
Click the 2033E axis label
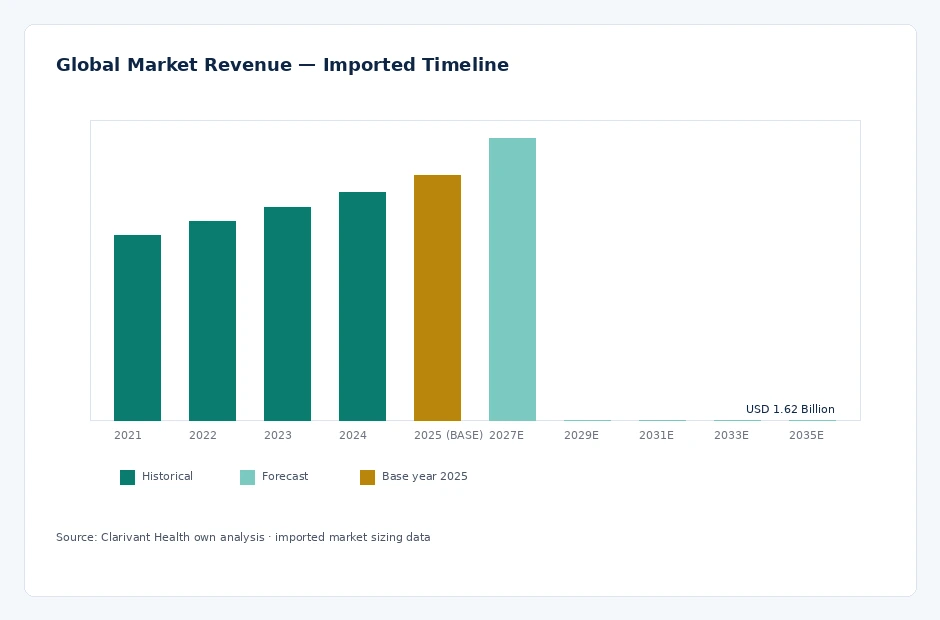[x=731, y=435]
